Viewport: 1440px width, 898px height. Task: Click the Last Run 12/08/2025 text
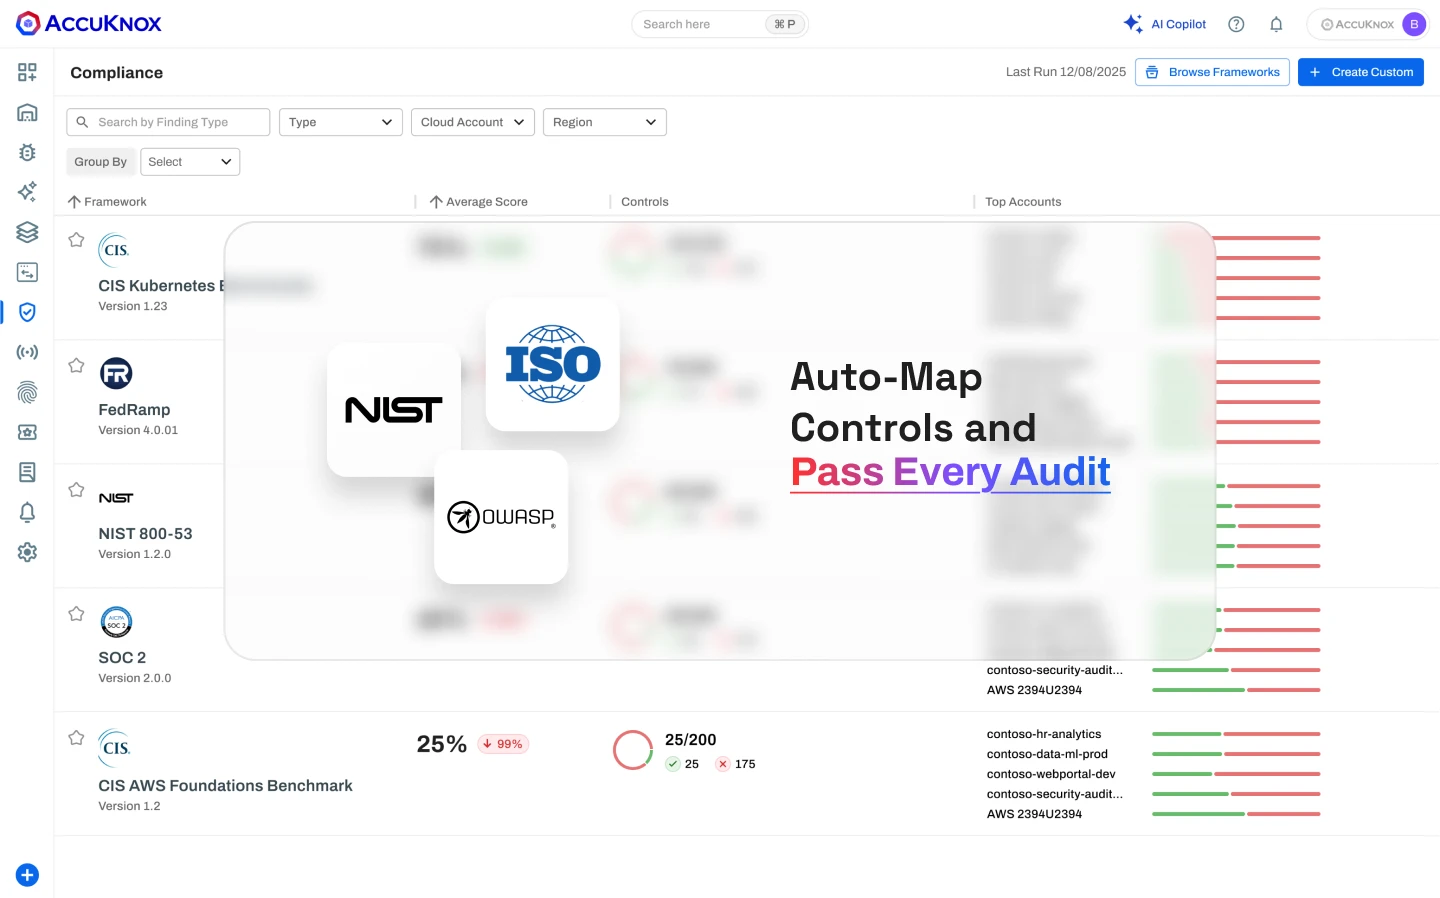point(1066,72)
